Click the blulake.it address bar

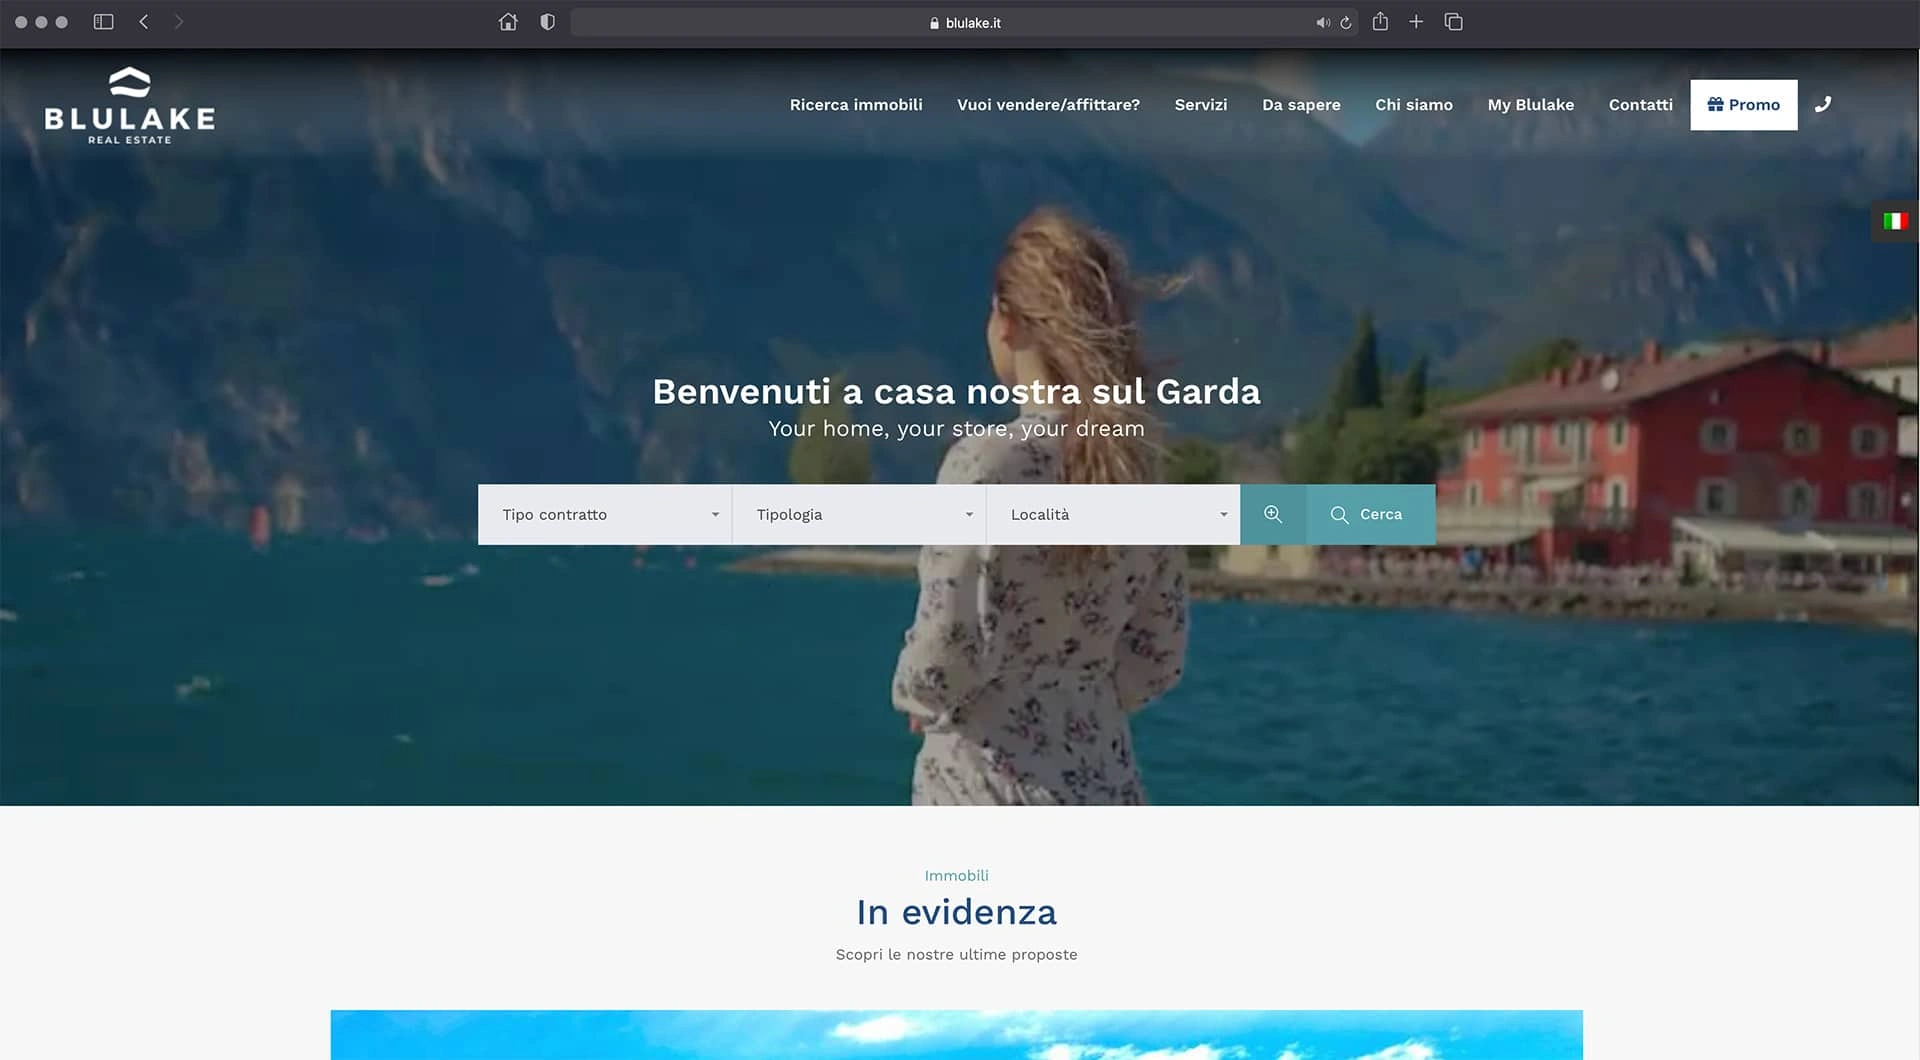point(965,22)
